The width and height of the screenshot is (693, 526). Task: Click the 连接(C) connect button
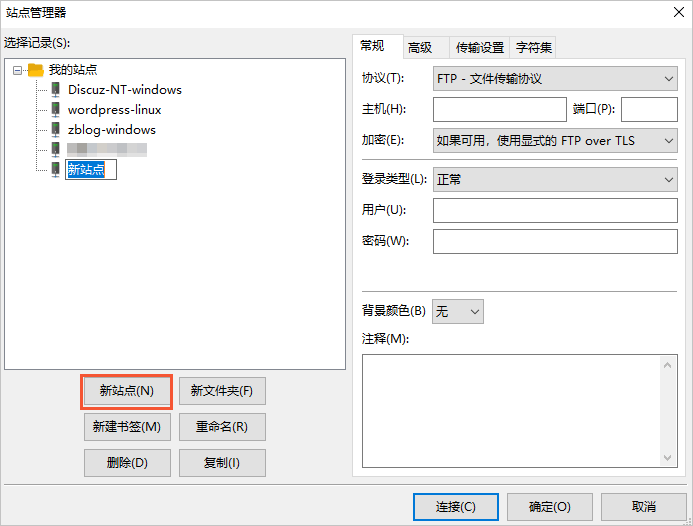click(x=456, y=507)
